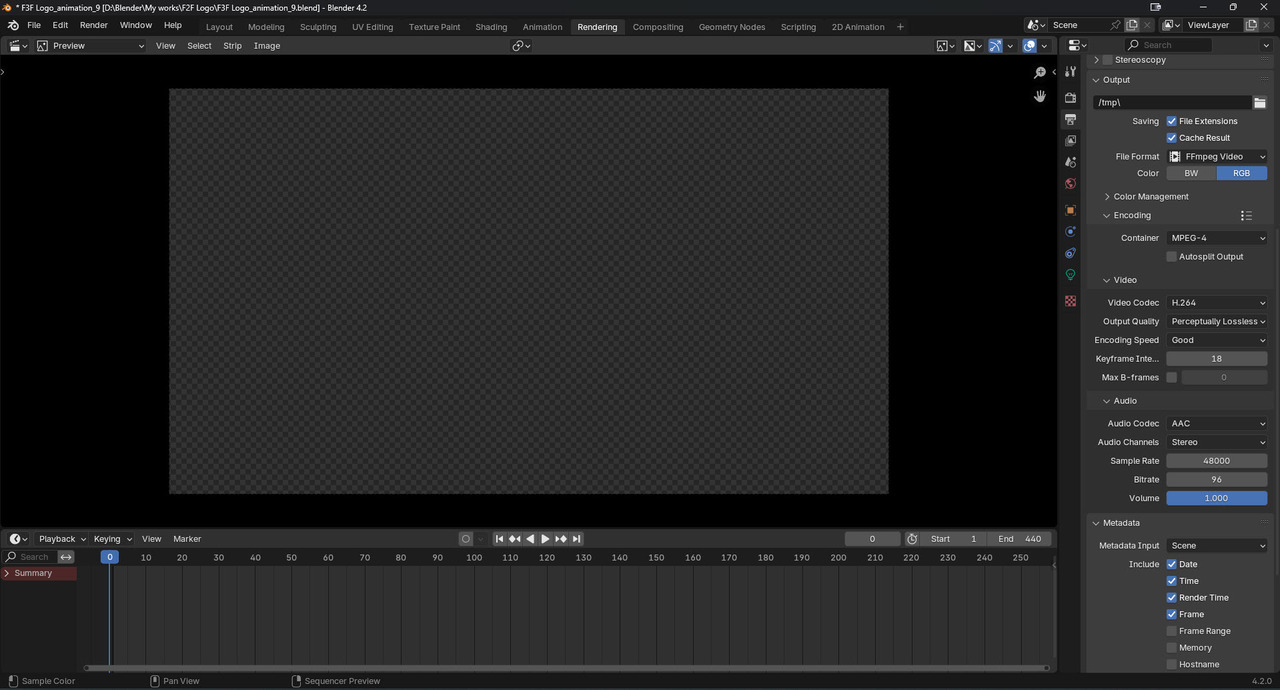This screenshot has width=1280, height=690.
Task: Open the Playback popover button
Action: pyautogui.click(x=62, y=539)
